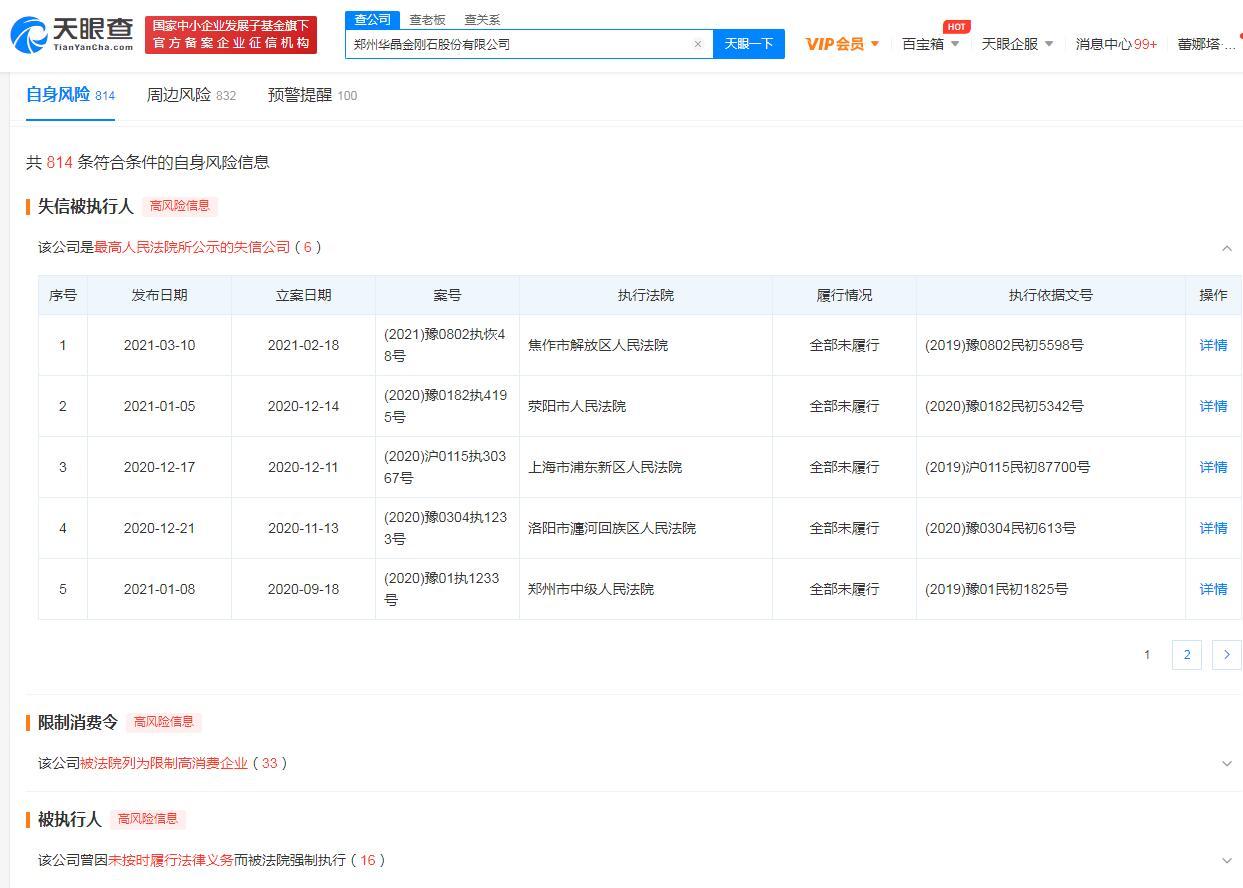
Task: Click the 高风险信息 tag beside 失信被执行人
Action: [x=180, y=206]
